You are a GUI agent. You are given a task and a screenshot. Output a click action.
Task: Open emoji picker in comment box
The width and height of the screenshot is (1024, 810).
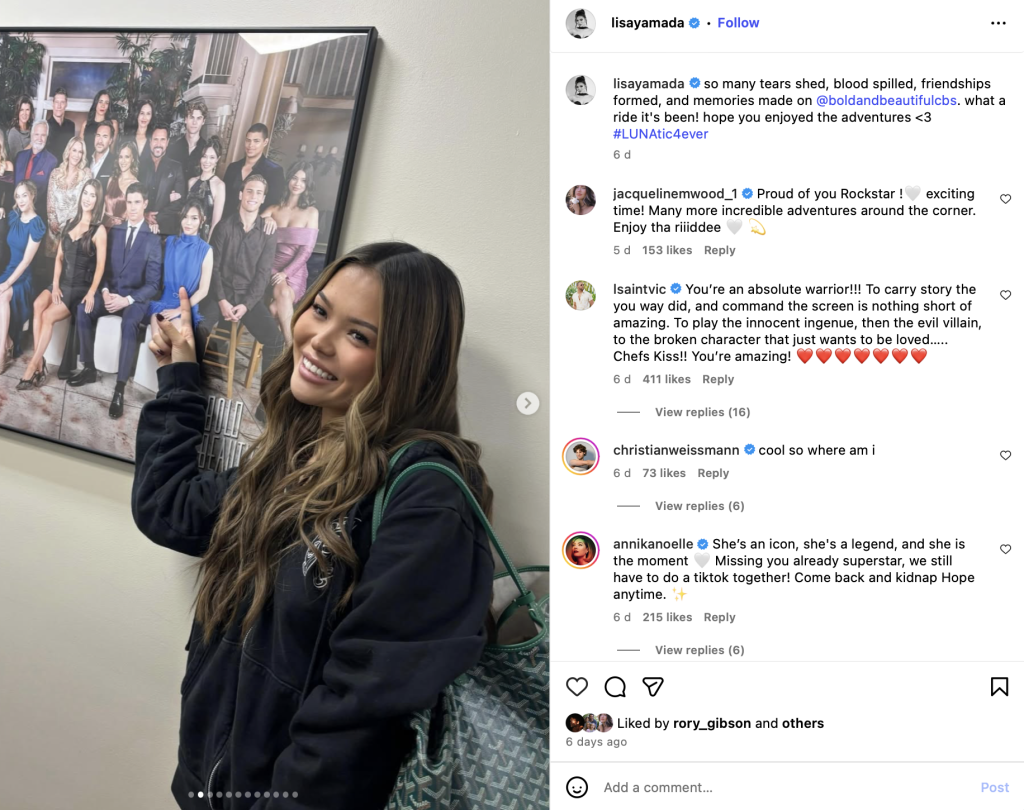577,787
